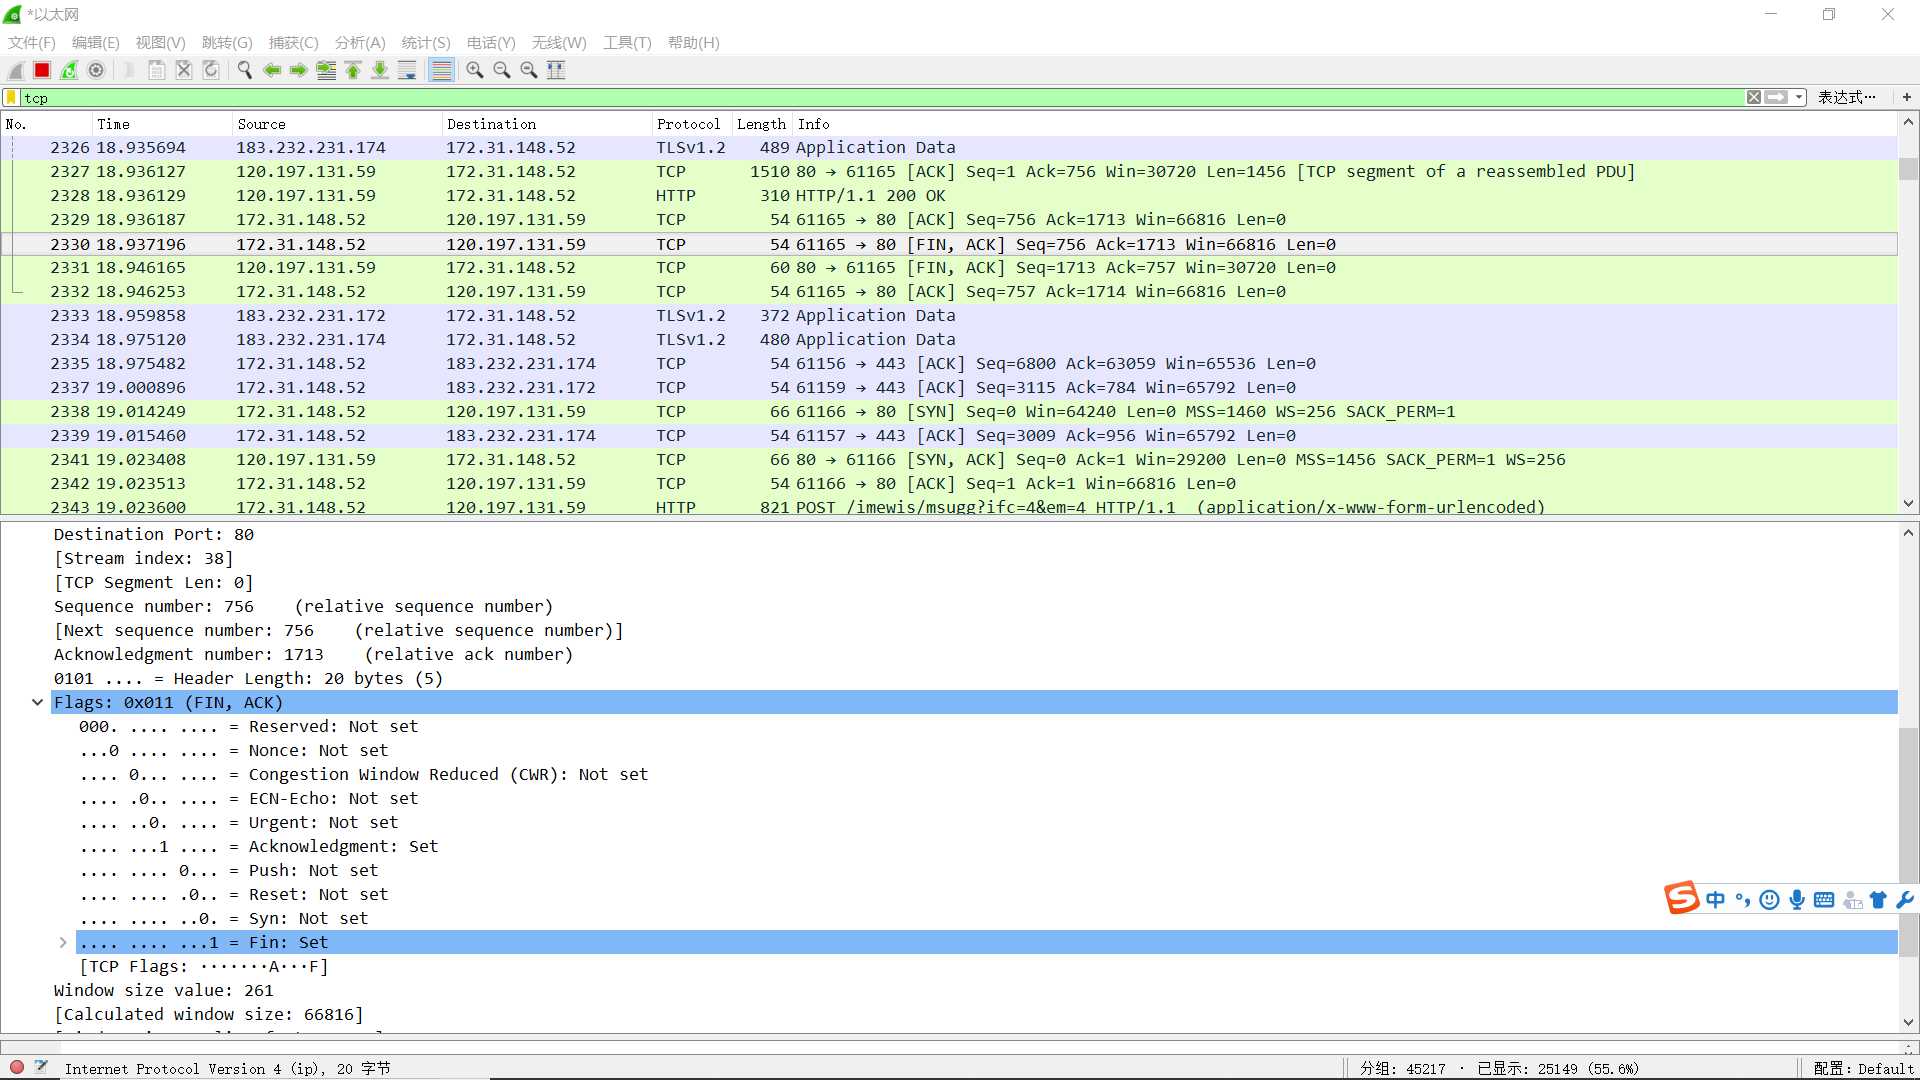Open display filter history dropdown

pyautogui.click(x=1799, y=97)
